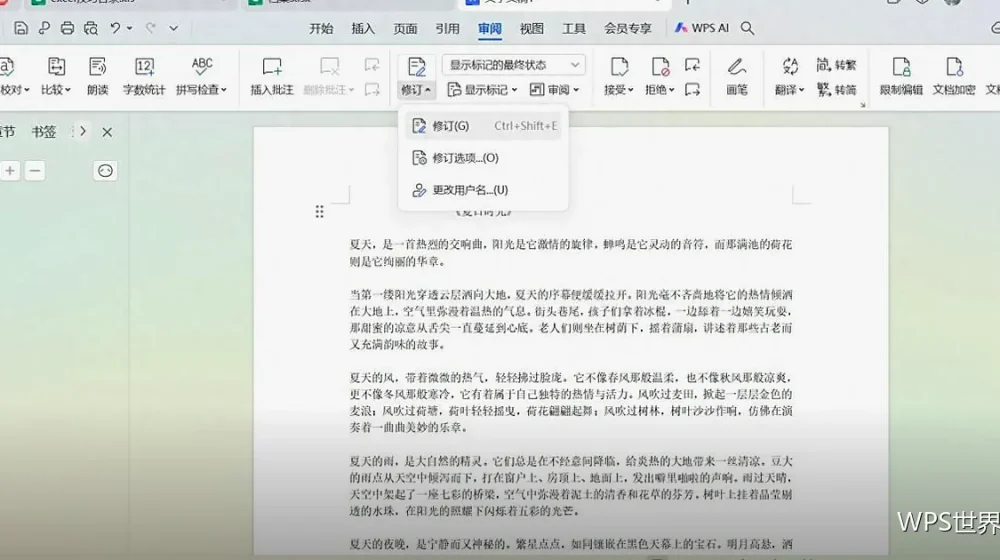Click paragraph starting 夏天的夜晚，是宁静而又神秘的

point(571,544)
